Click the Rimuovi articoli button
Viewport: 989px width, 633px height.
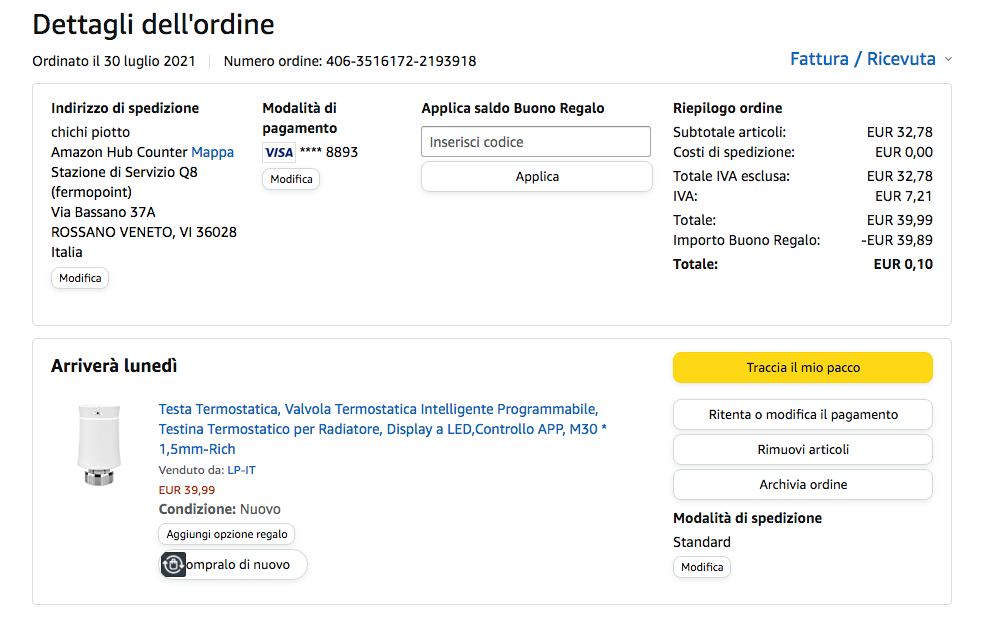[x=802, y=449]
